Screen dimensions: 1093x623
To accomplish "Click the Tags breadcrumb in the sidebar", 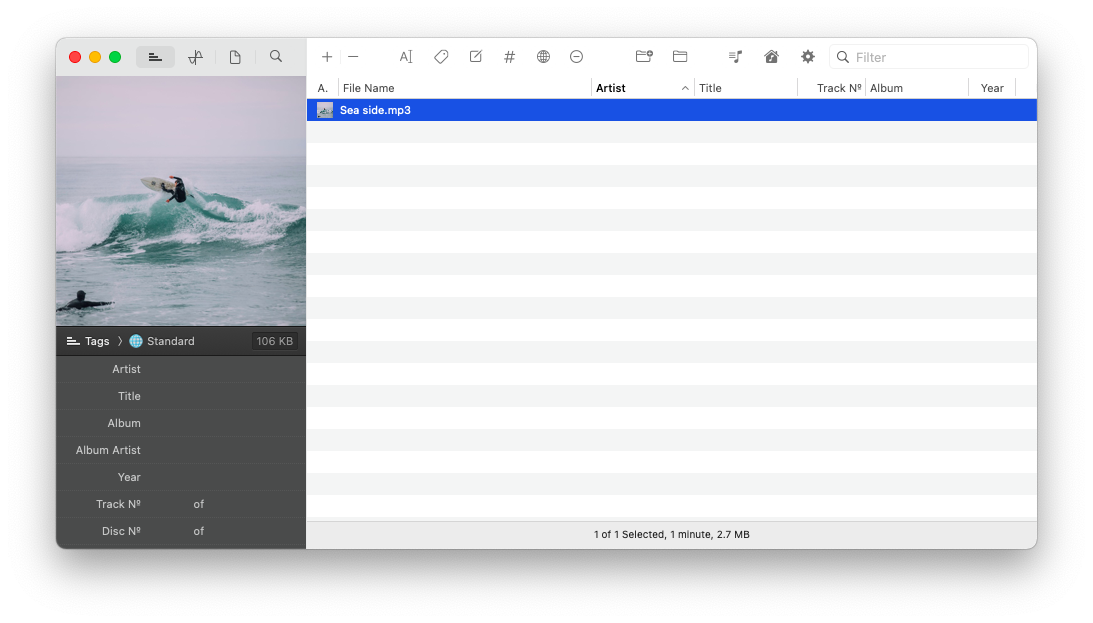I will pyautogui.click(x=89, y=341).
